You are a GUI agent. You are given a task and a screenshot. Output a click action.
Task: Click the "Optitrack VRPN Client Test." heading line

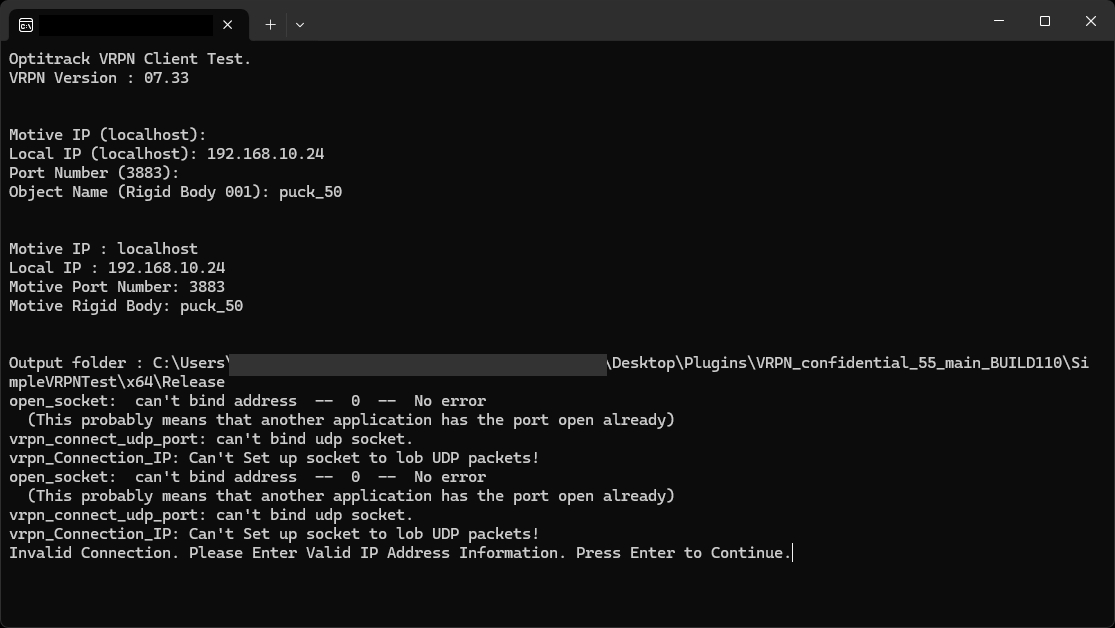point(130,59)
